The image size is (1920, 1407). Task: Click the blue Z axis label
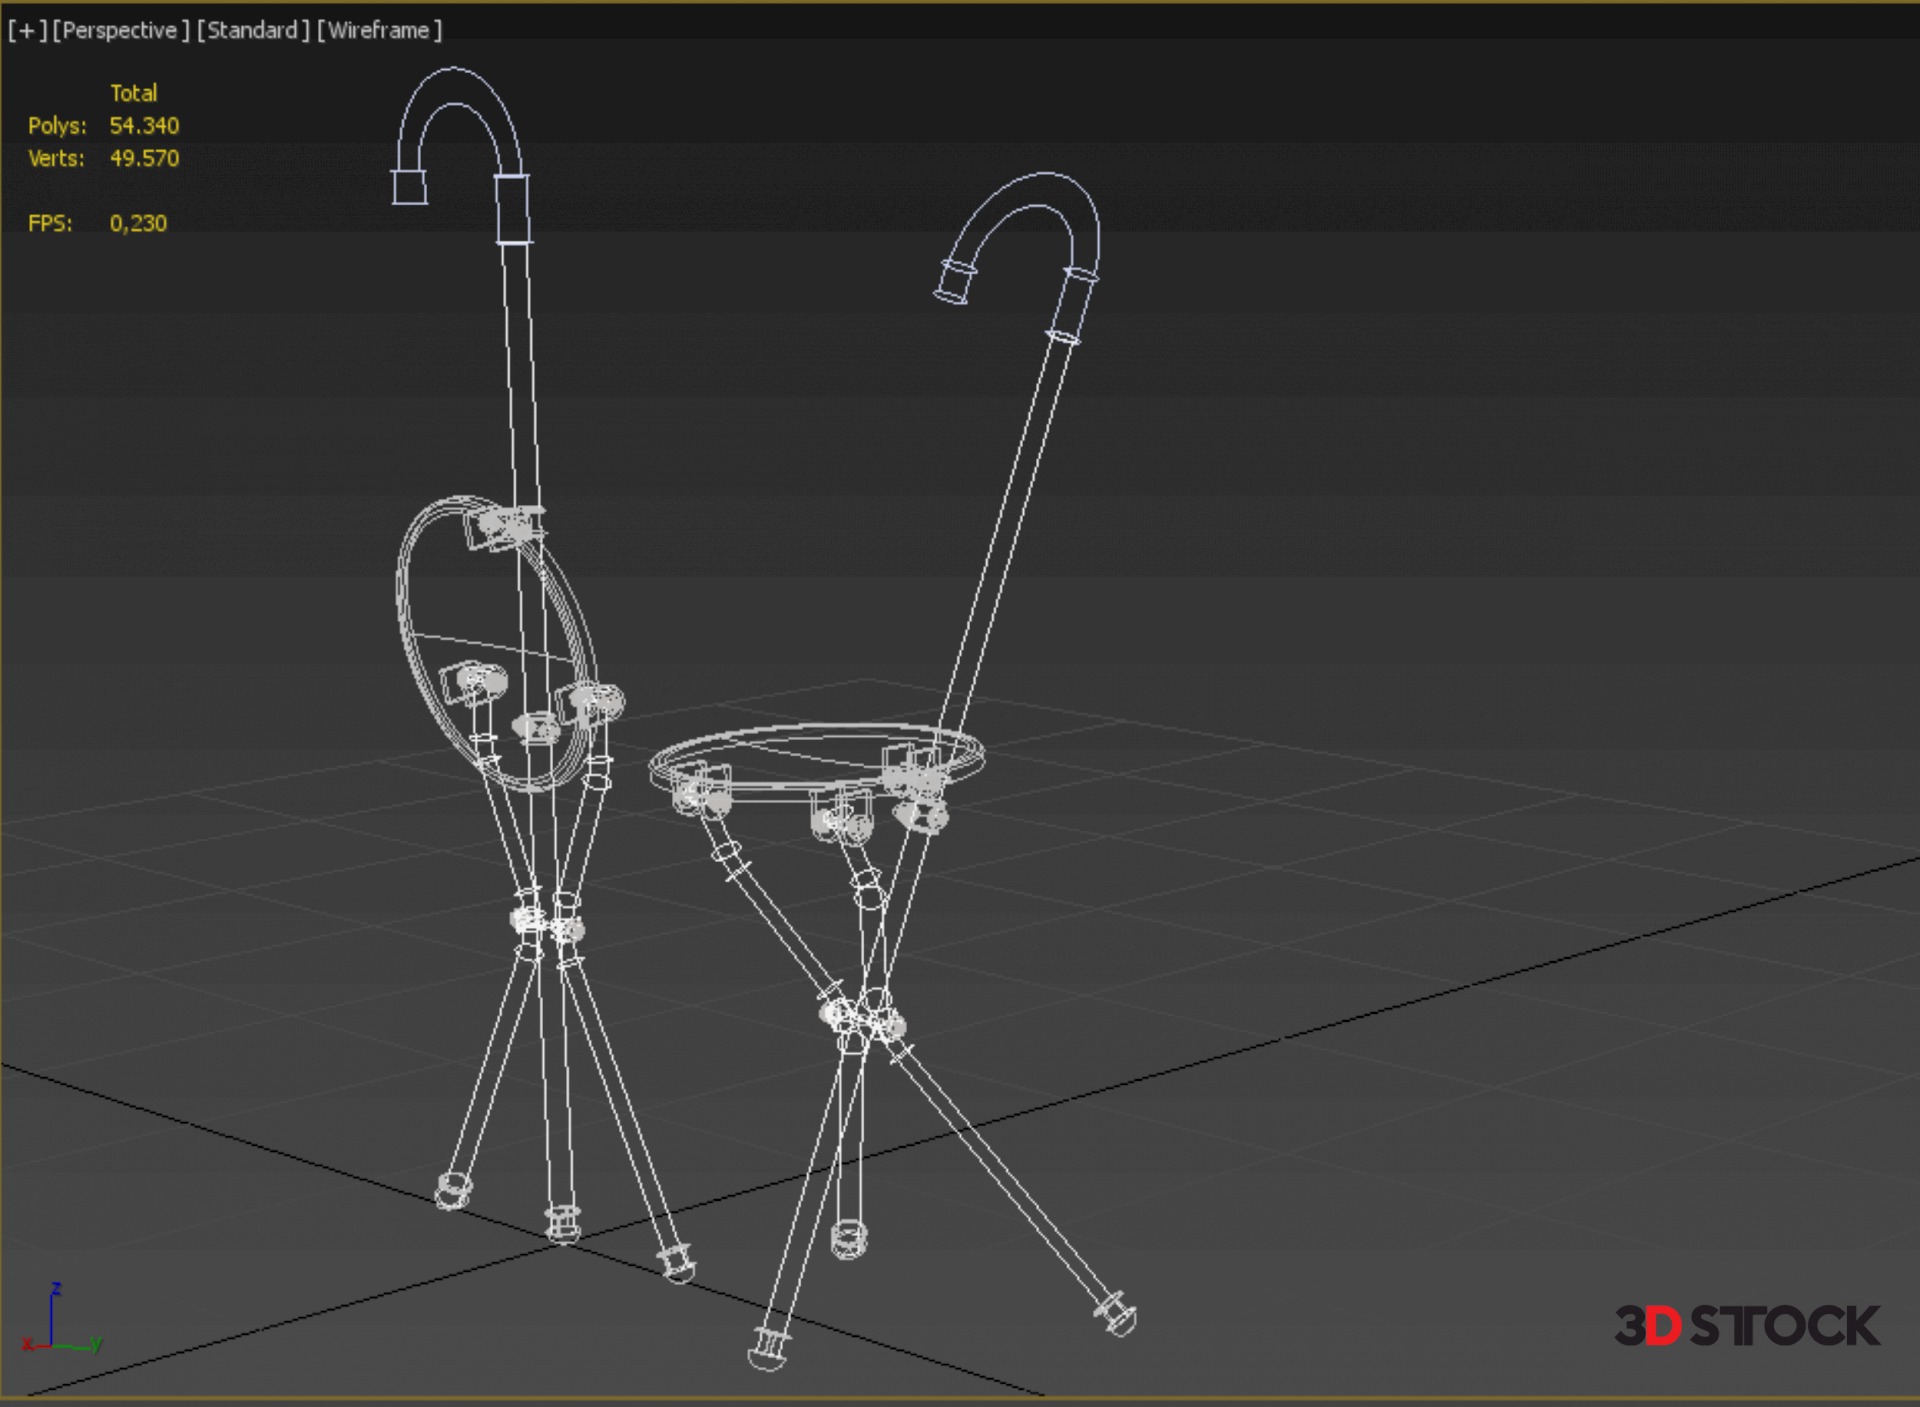[57, 1288]
